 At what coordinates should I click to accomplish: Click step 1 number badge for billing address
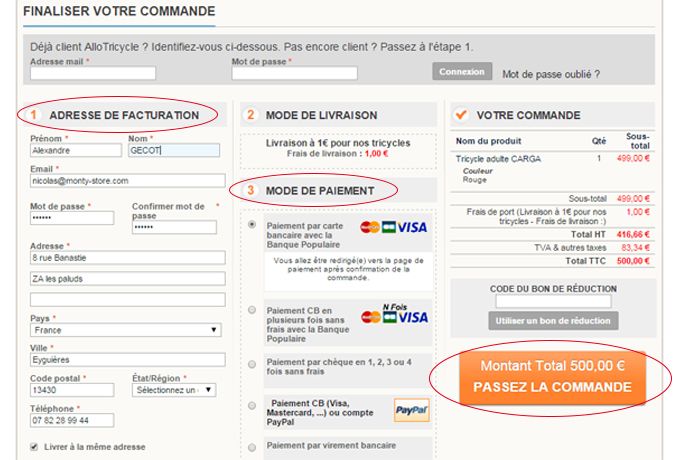point(33,115)
